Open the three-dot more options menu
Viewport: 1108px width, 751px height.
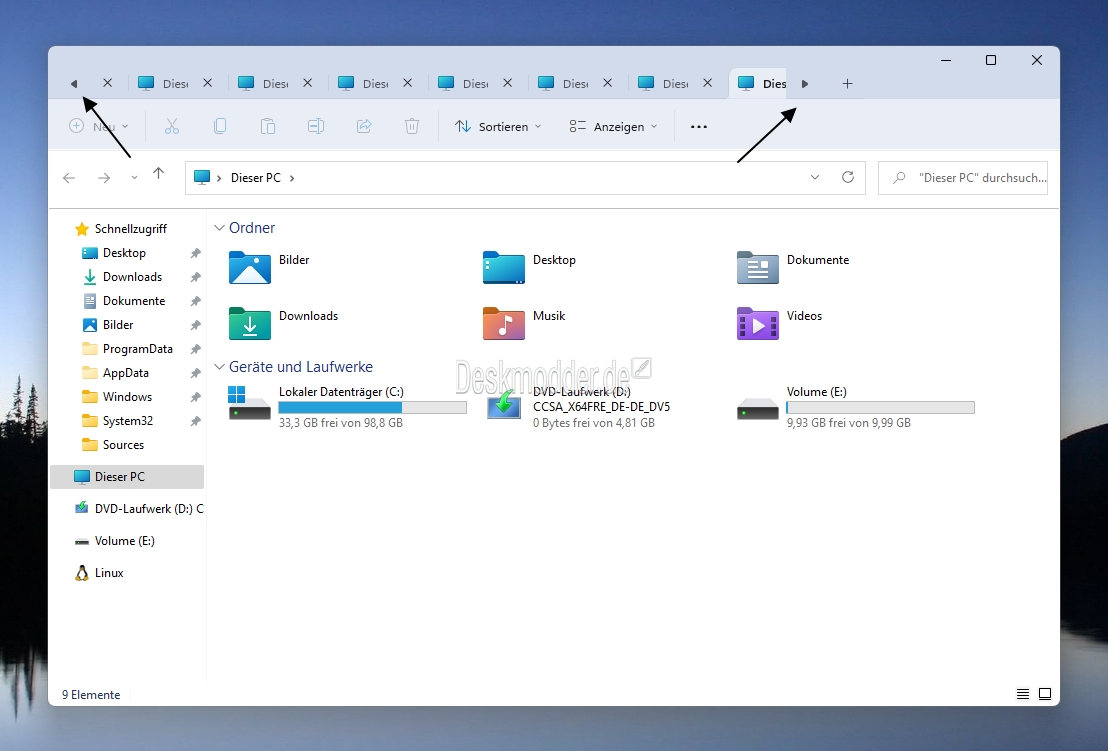[699, 126]
